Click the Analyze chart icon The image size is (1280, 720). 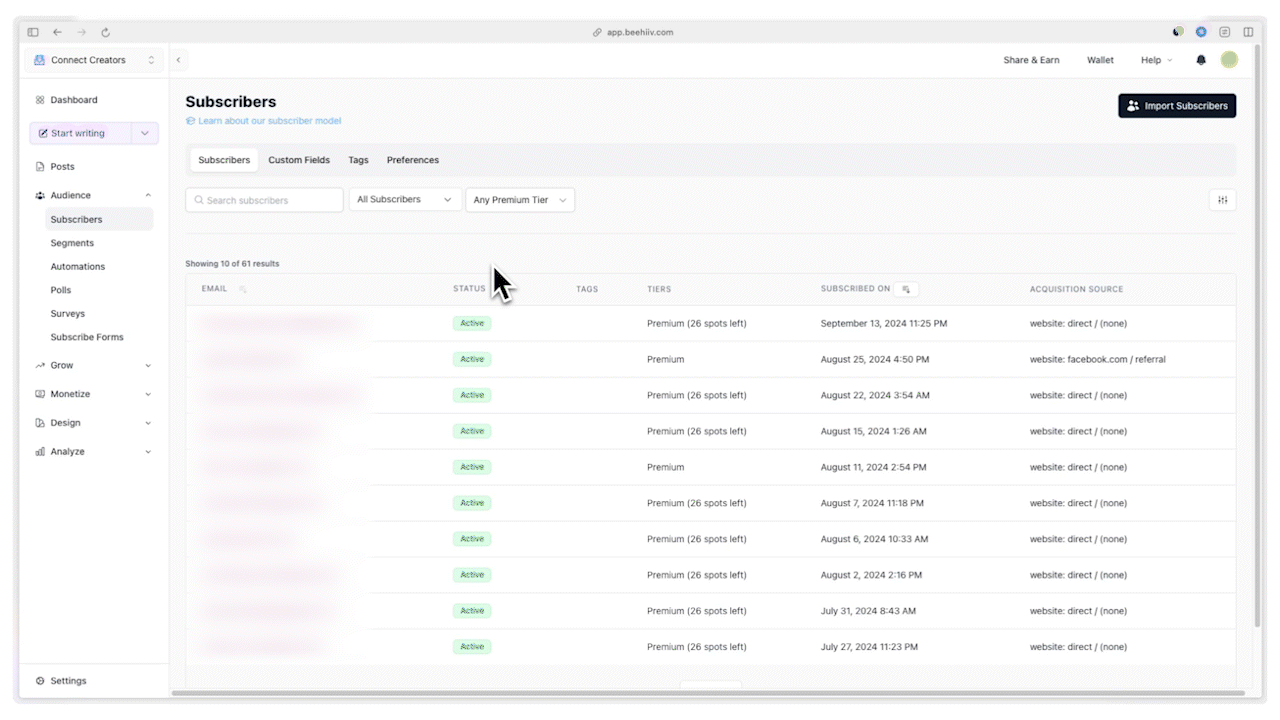[x=40, y=452]
